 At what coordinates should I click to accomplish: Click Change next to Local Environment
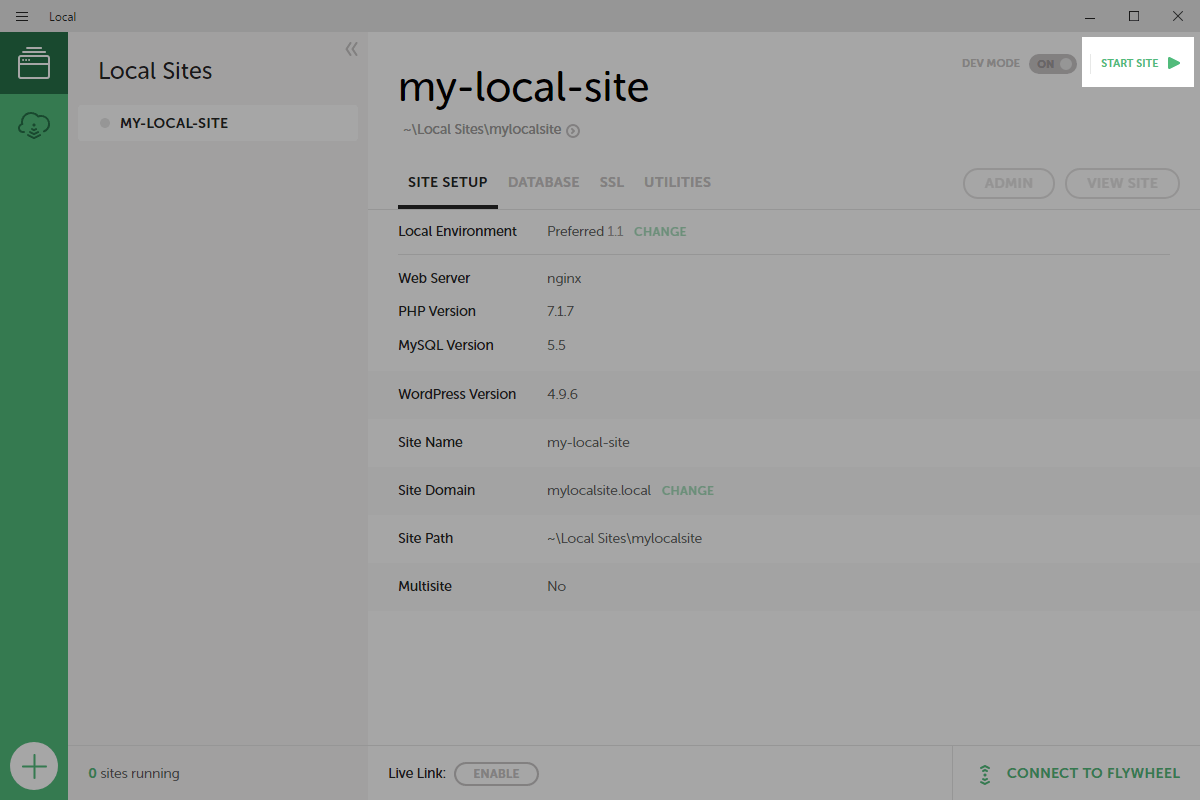[660, 231]
